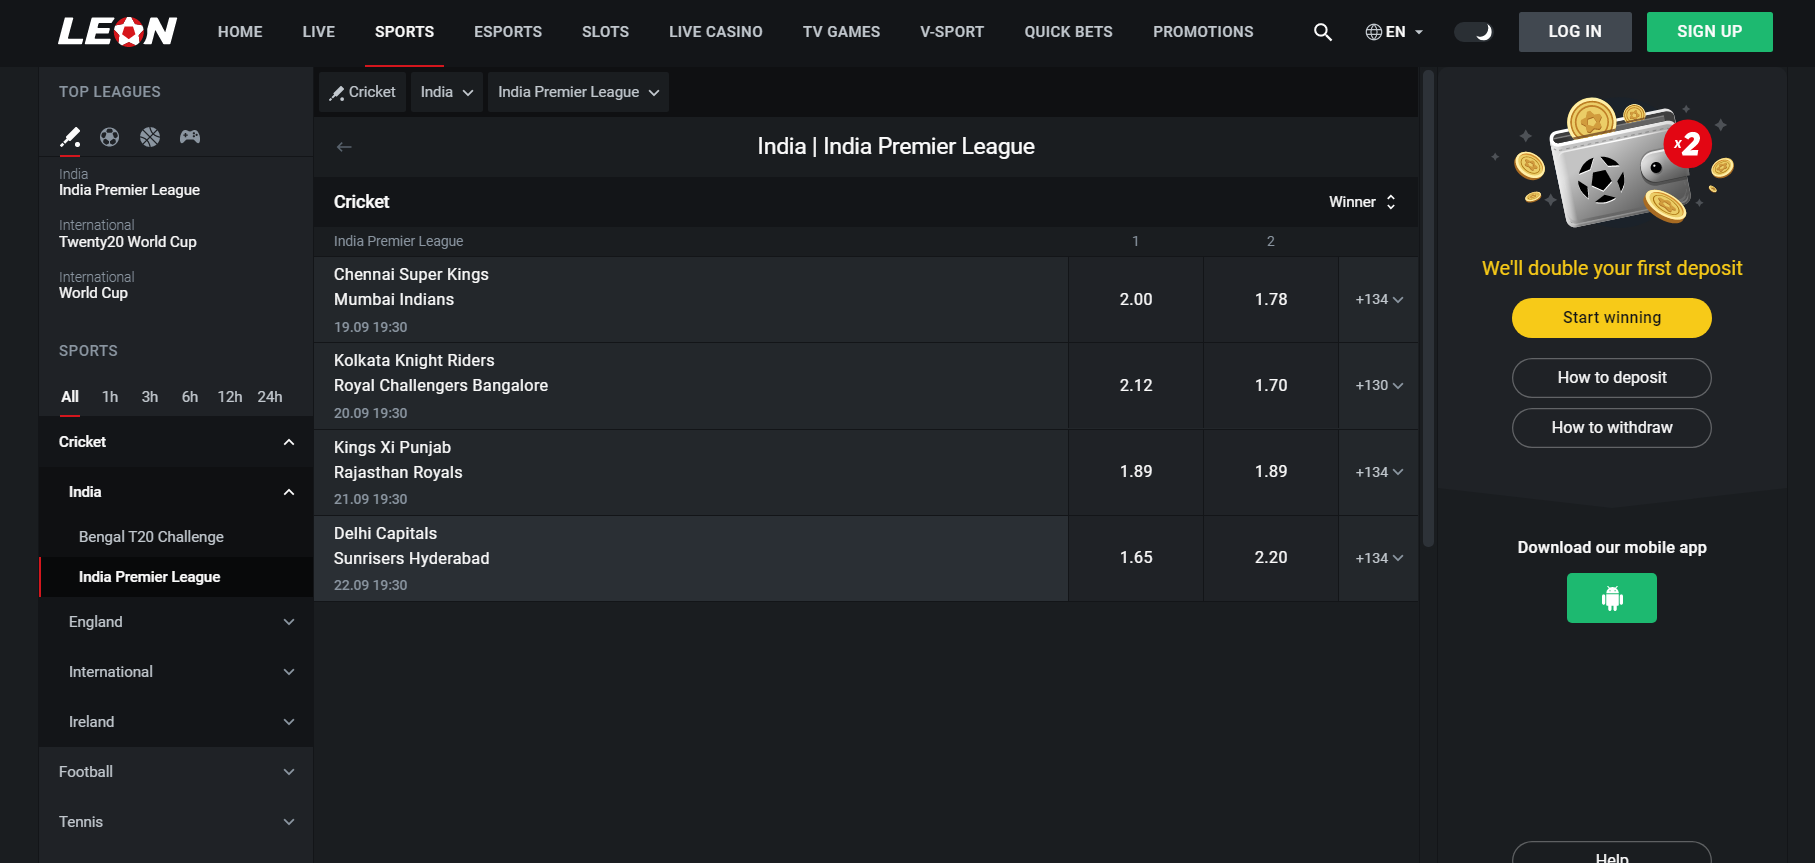Click the LEON logo
The height and width of the screenshot is (863, 1815).
[117, 32]
